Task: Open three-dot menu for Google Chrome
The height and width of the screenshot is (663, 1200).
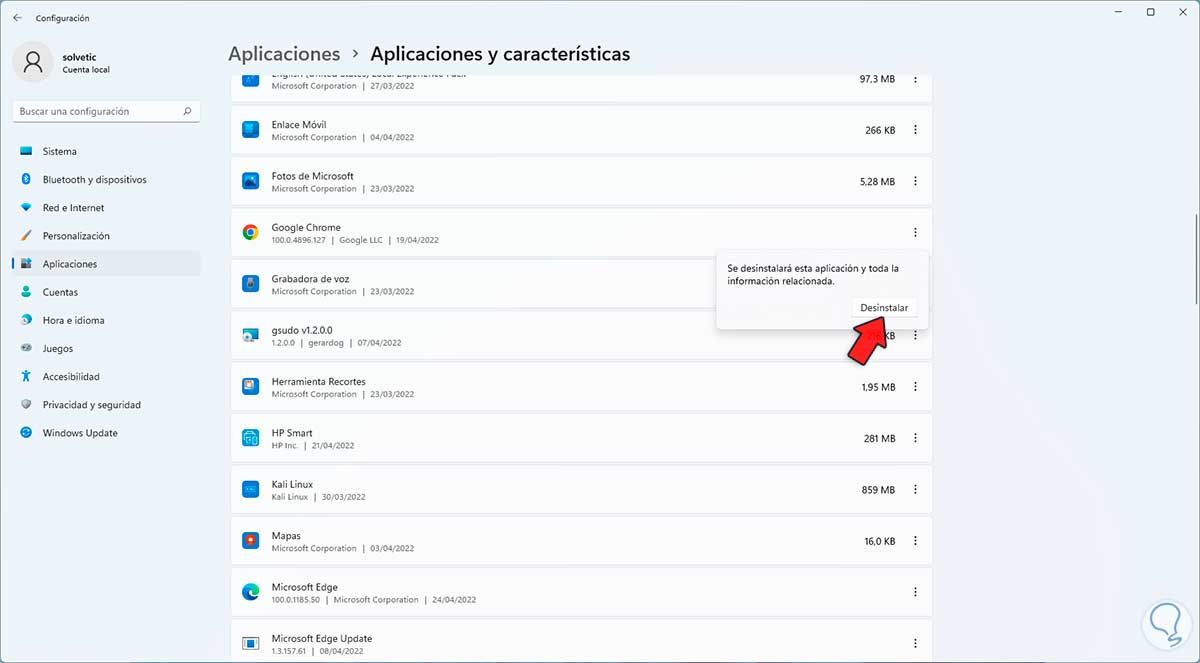Action: tap(915, 233)
